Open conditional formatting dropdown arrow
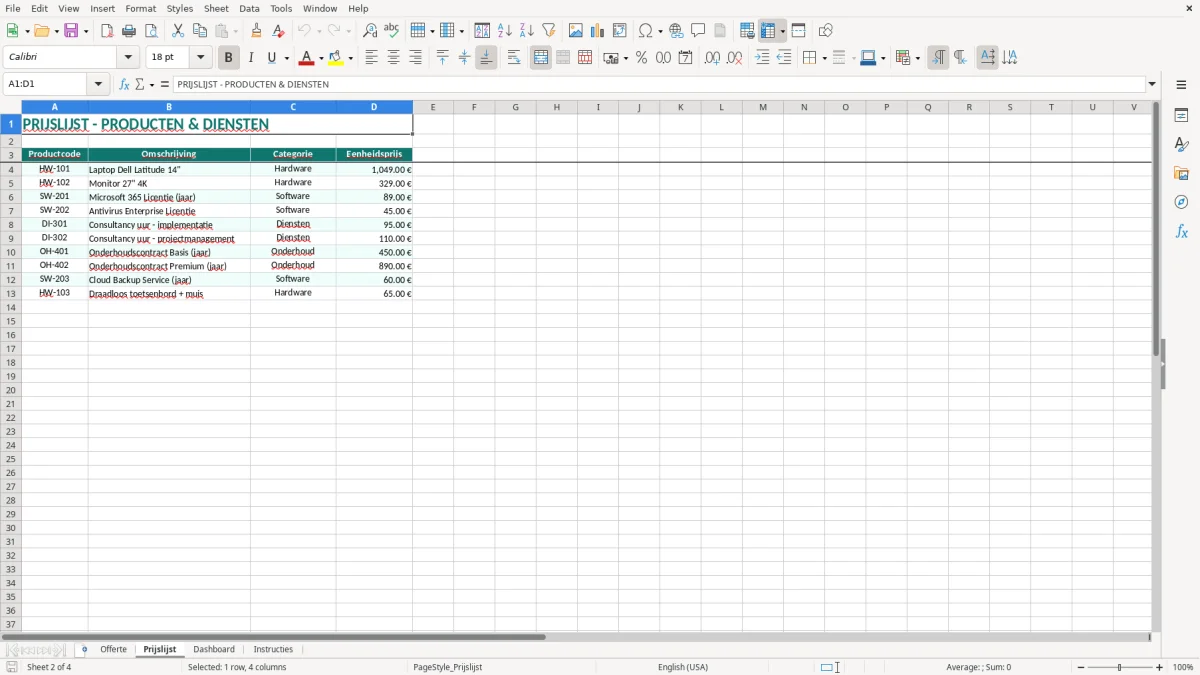The image size is (1200, 675). 917,58
